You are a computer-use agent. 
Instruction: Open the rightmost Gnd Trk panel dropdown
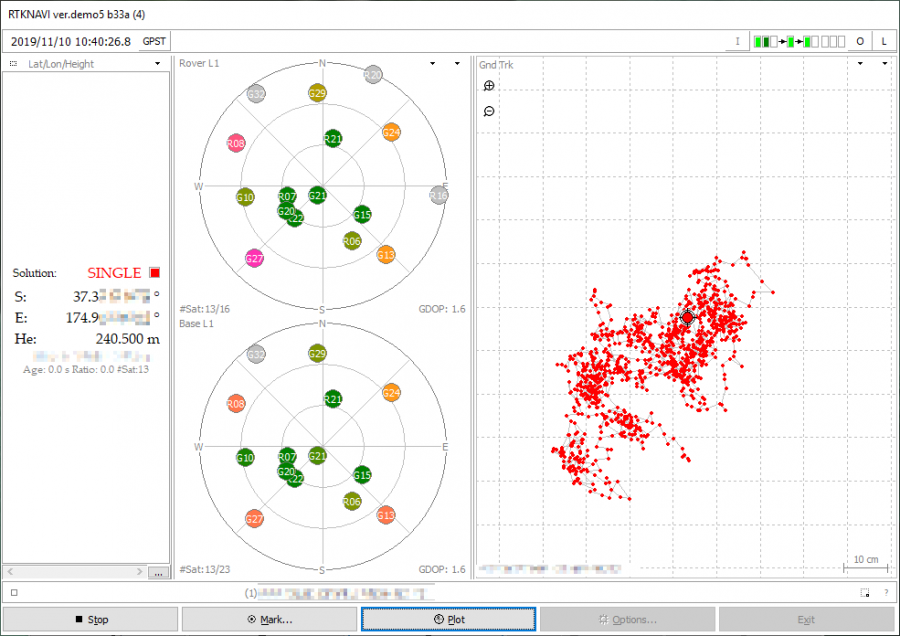click(x=885, y=64)
